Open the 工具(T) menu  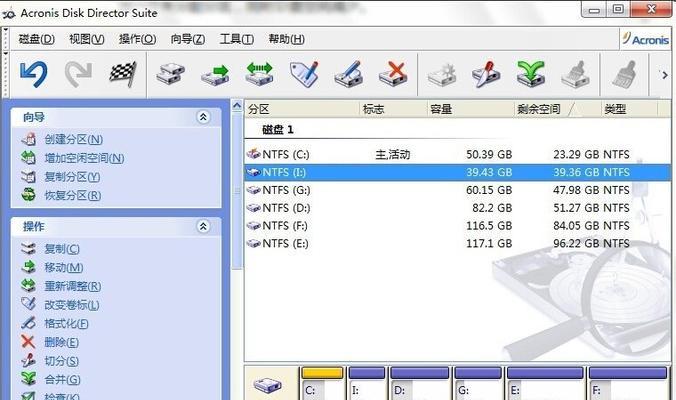(x=237, y=39)
